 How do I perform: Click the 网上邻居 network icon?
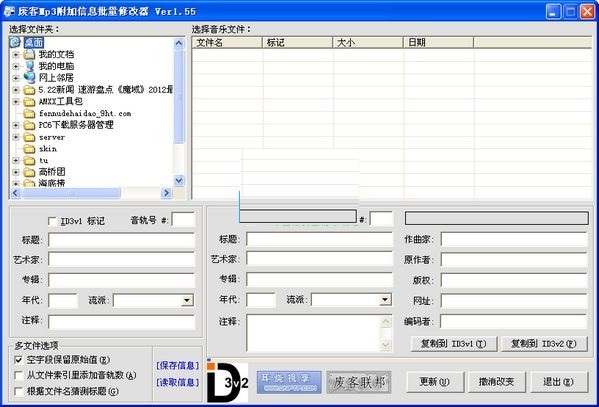(29, 78)
